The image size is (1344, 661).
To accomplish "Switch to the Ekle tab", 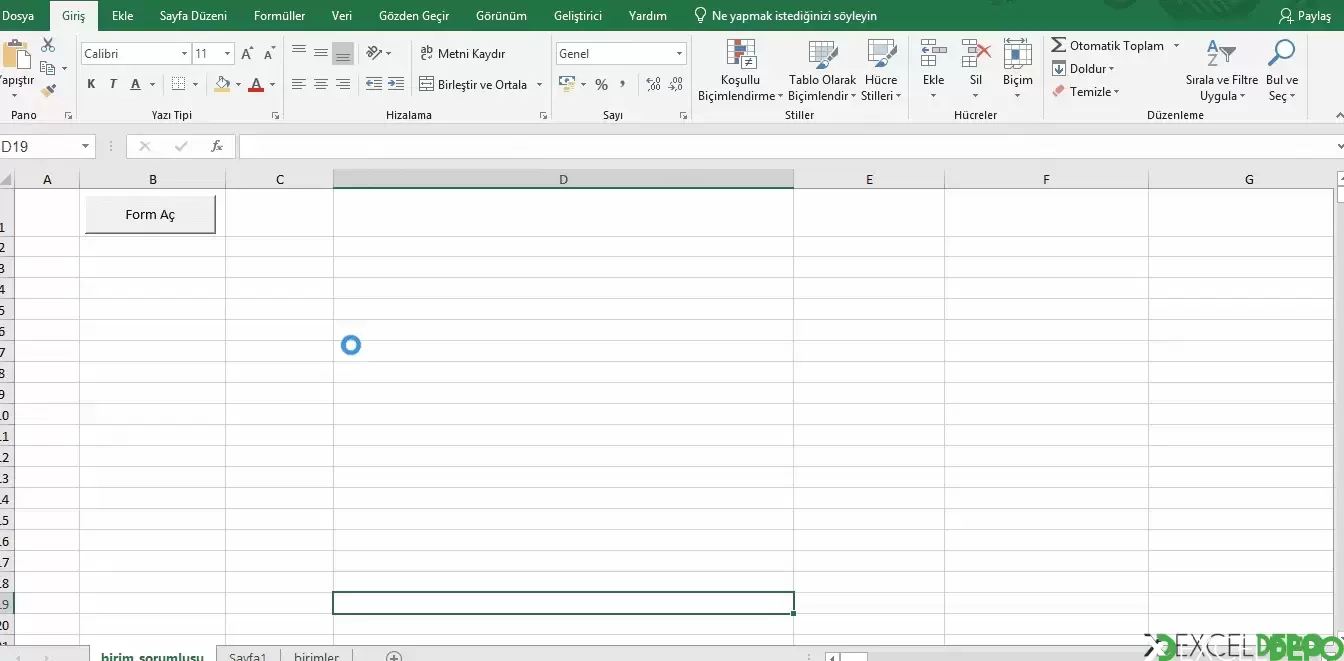I will [123, 16].
